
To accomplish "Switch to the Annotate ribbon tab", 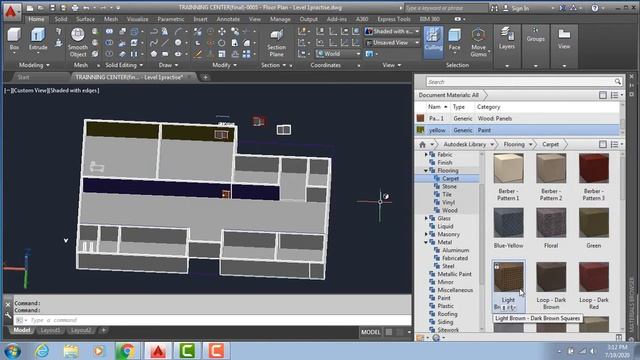I will pyautogui.click(x=228, y=19).
